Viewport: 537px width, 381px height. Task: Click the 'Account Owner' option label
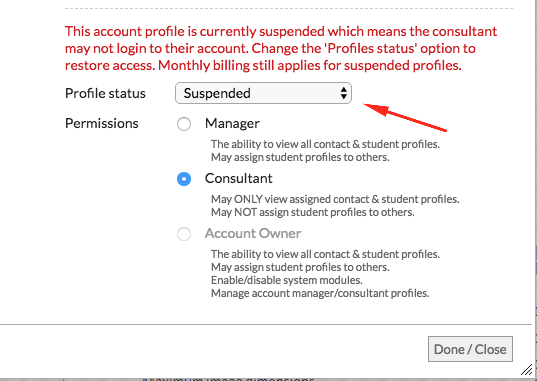[253, 233]
